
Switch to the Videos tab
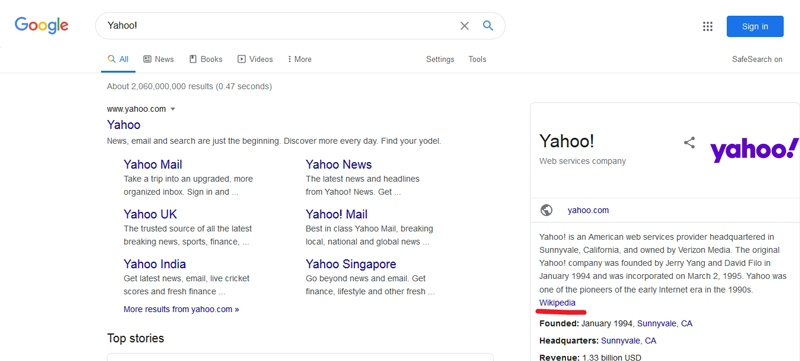255,59
